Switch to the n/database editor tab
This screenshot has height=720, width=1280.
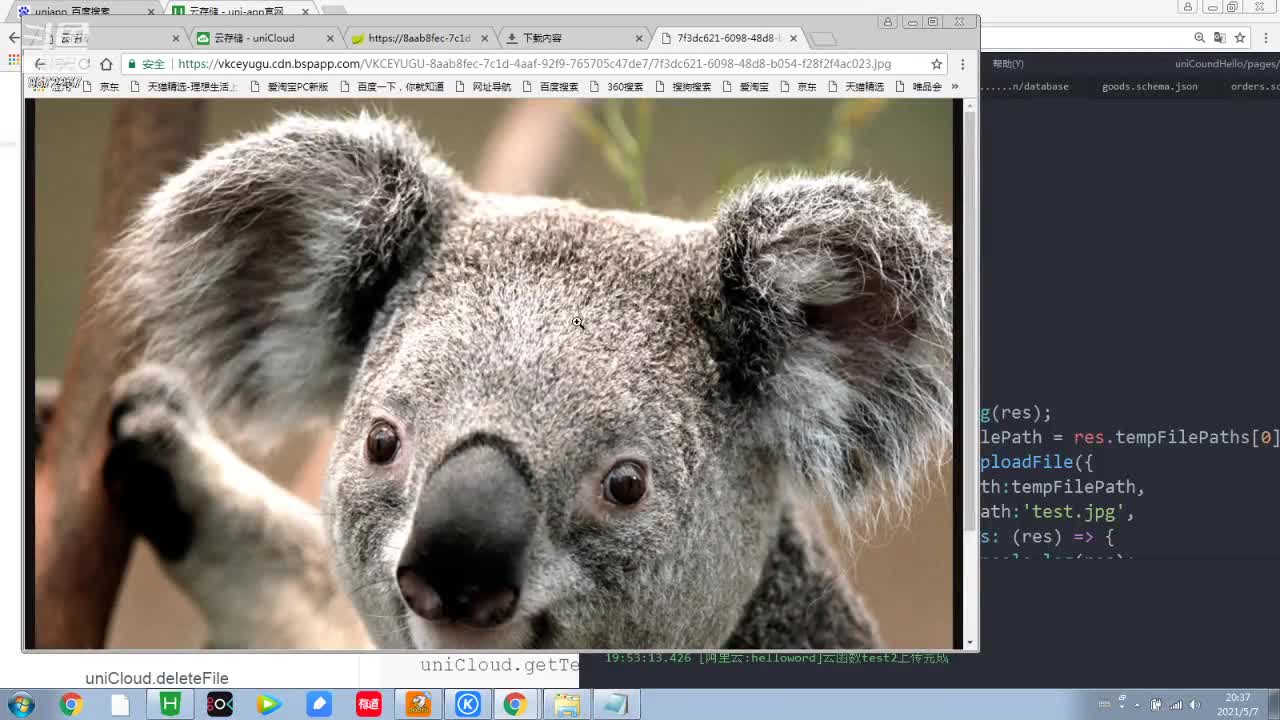[x=1025, y=87]
